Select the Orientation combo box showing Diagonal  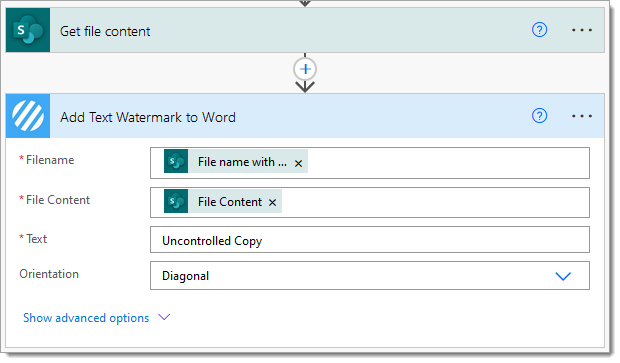[370, 276]
